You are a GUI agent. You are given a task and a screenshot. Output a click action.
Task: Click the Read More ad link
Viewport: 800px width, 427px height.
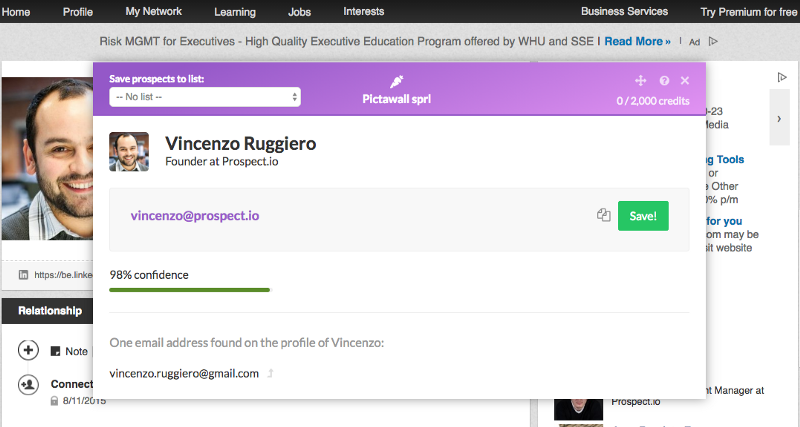point(637,41)
